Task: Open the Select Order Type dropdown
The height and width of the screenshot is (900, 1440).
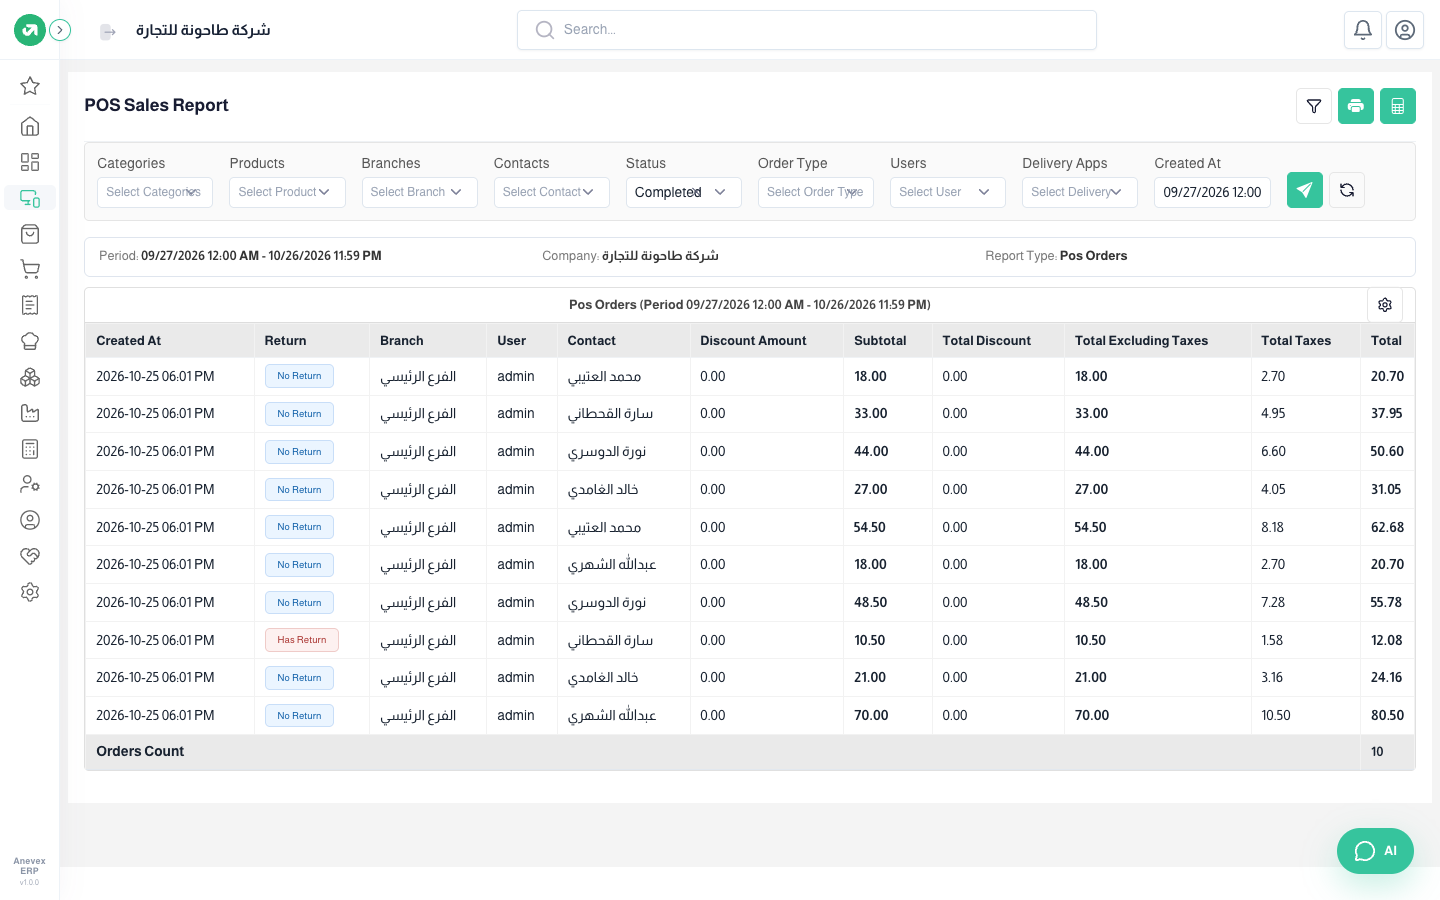Action: 815,192
